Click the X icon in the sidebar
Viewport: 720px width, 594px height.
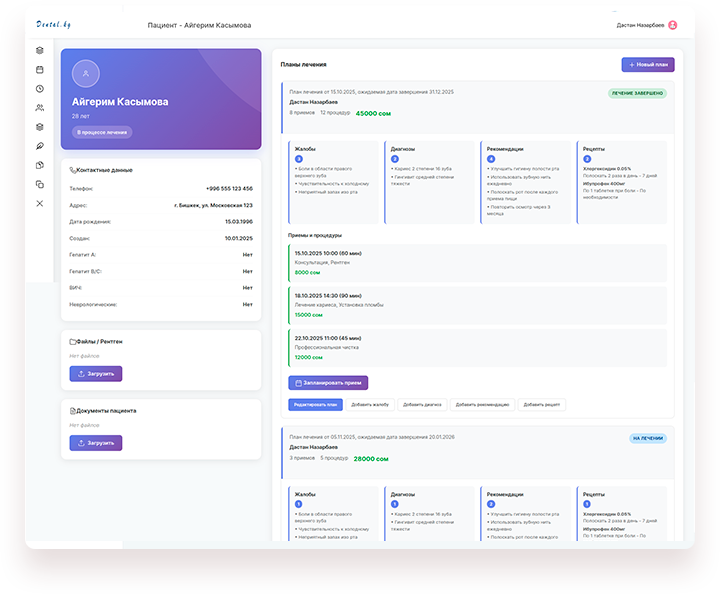pos(40,203)
